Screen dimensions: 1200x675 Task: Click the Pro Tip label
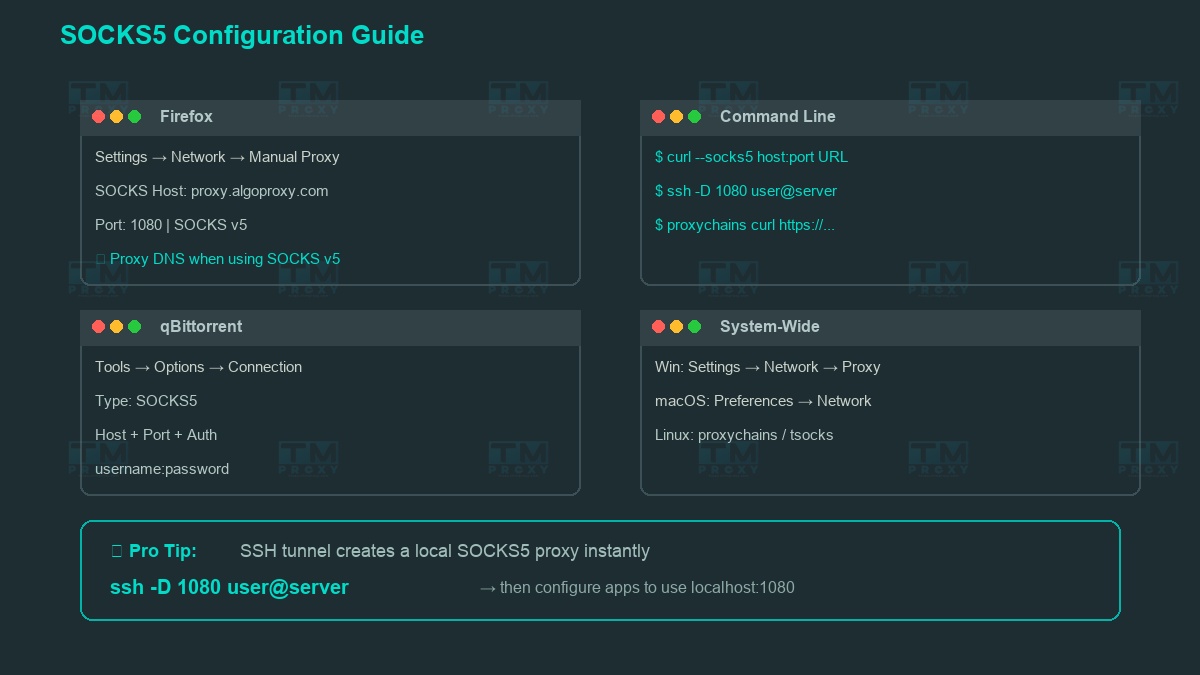(x=162, y=551)
